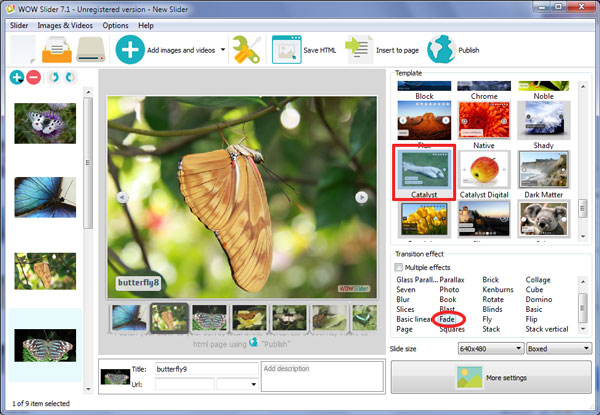
Task: Click the transition effects scrollbar down arrow
Action: tap(583, 329)
